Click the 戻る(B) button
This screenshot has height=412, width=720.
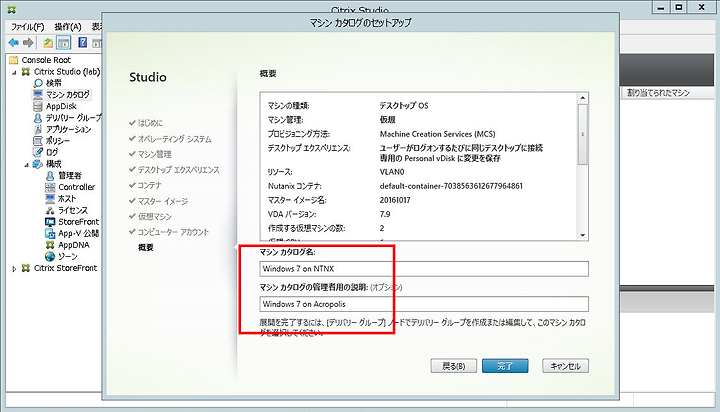(453, 366)
